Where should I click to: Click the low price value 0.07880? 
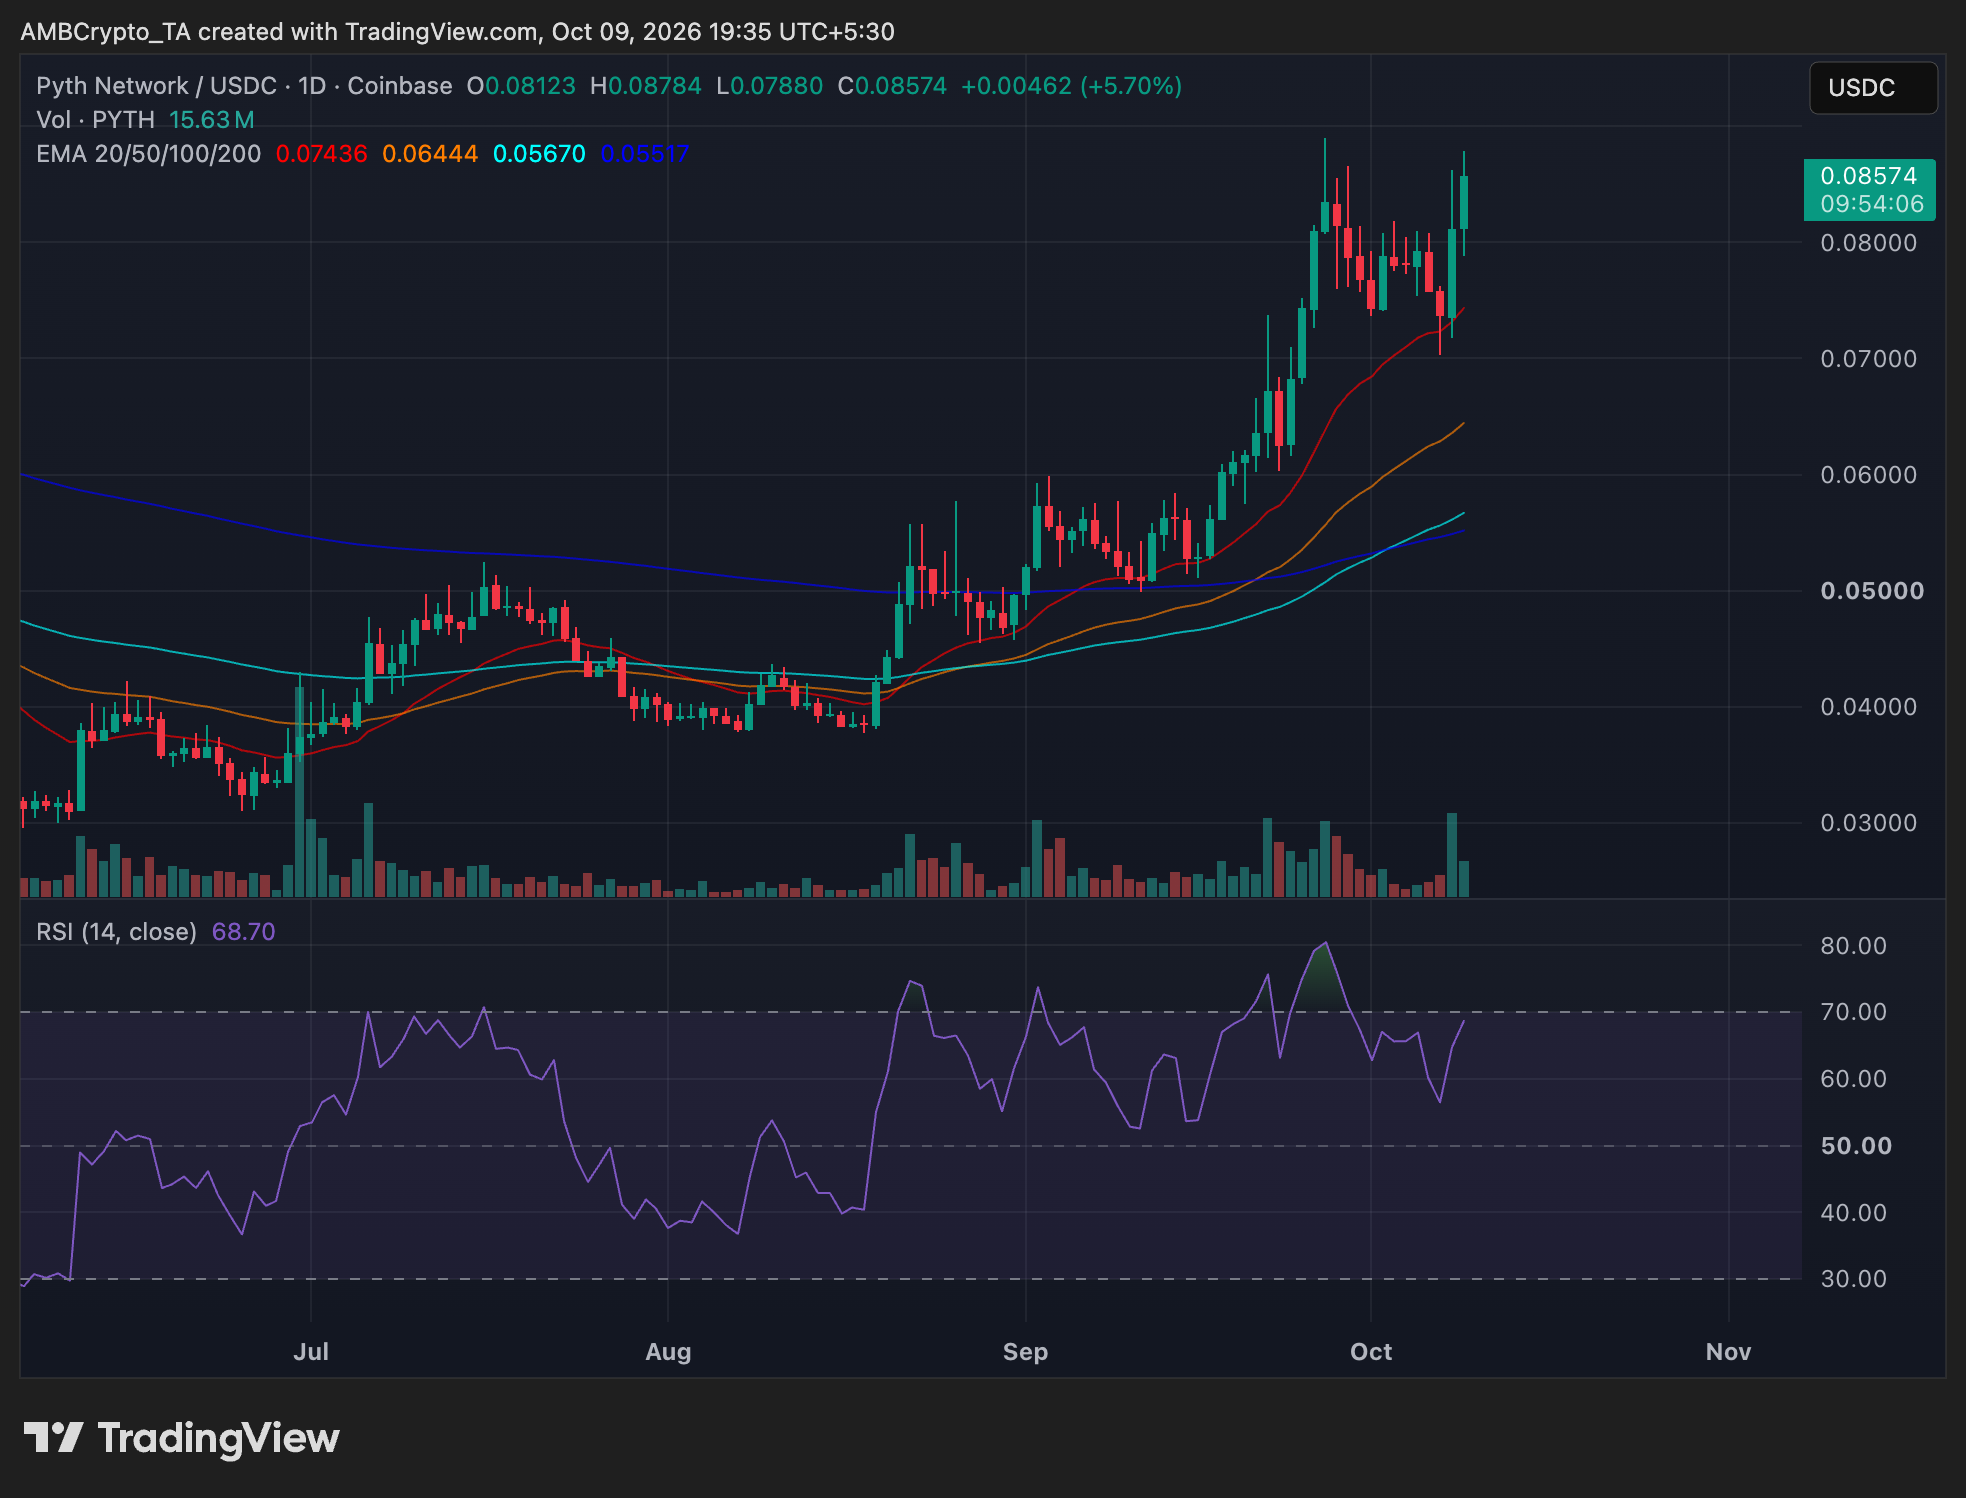pos(777,86)
